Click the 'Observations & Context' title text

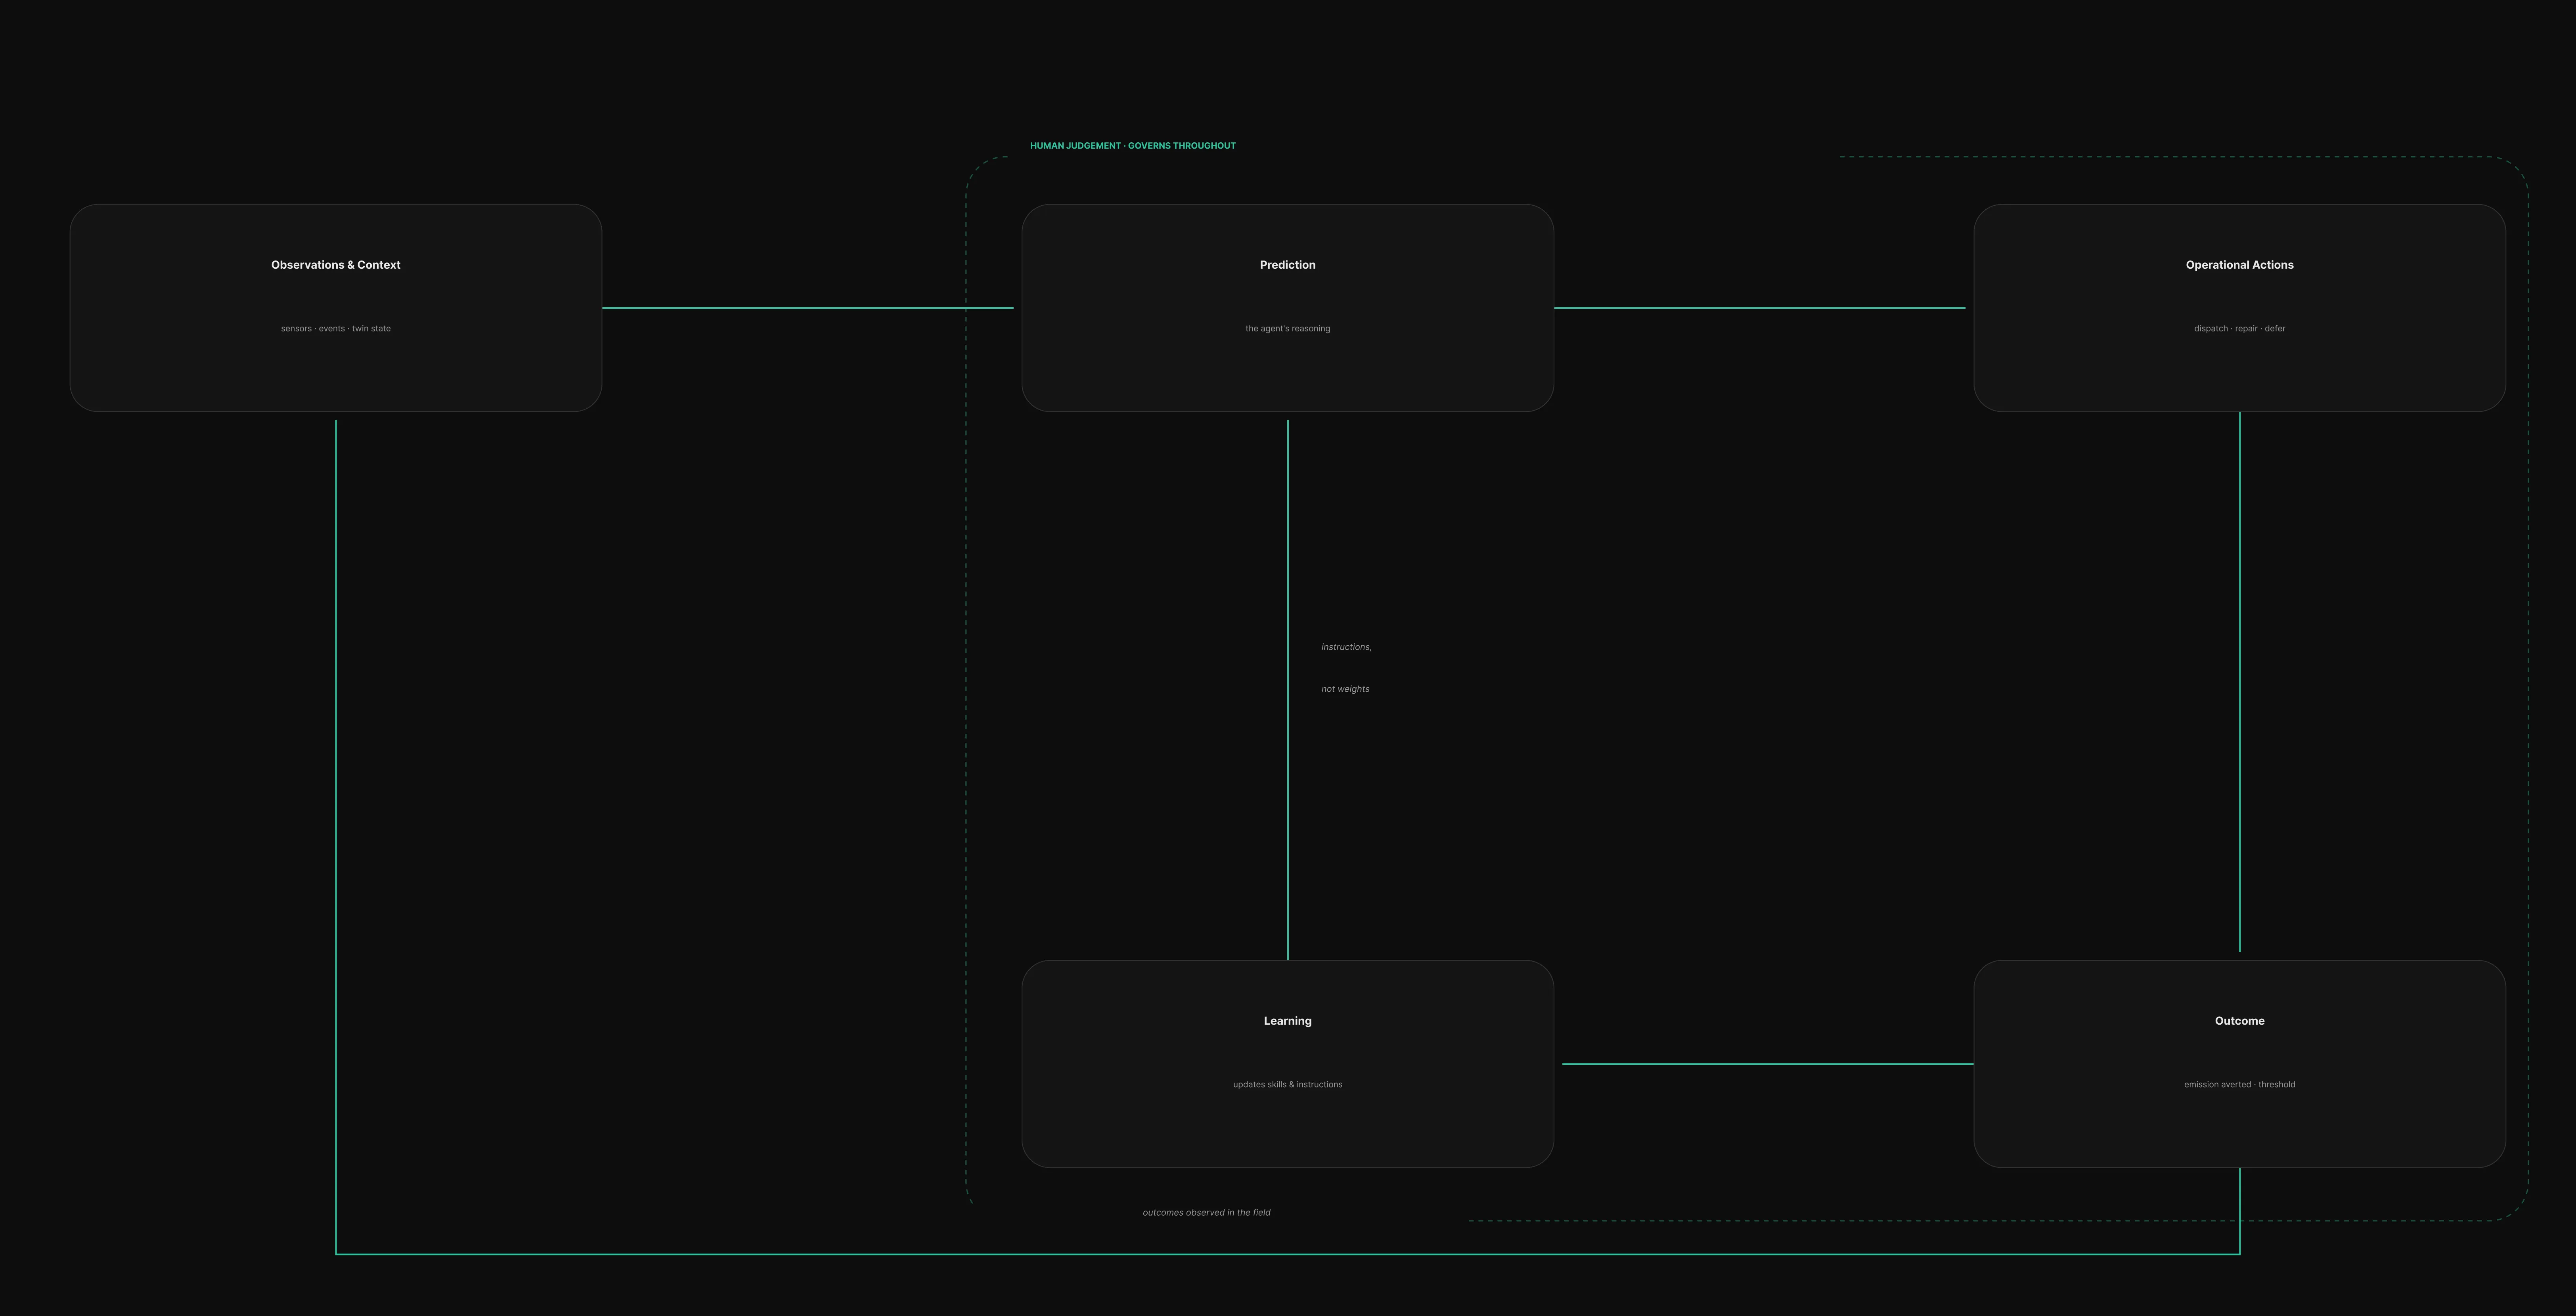(336, 265)
